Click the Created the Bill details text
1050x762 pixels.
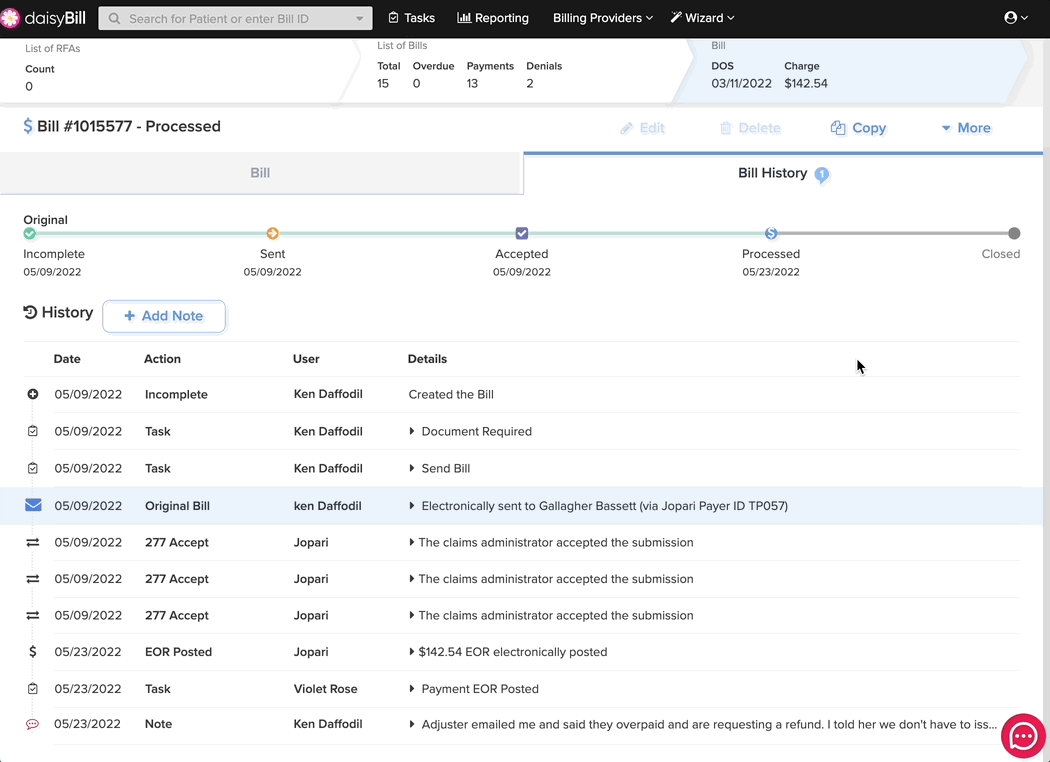click(451, 394)
